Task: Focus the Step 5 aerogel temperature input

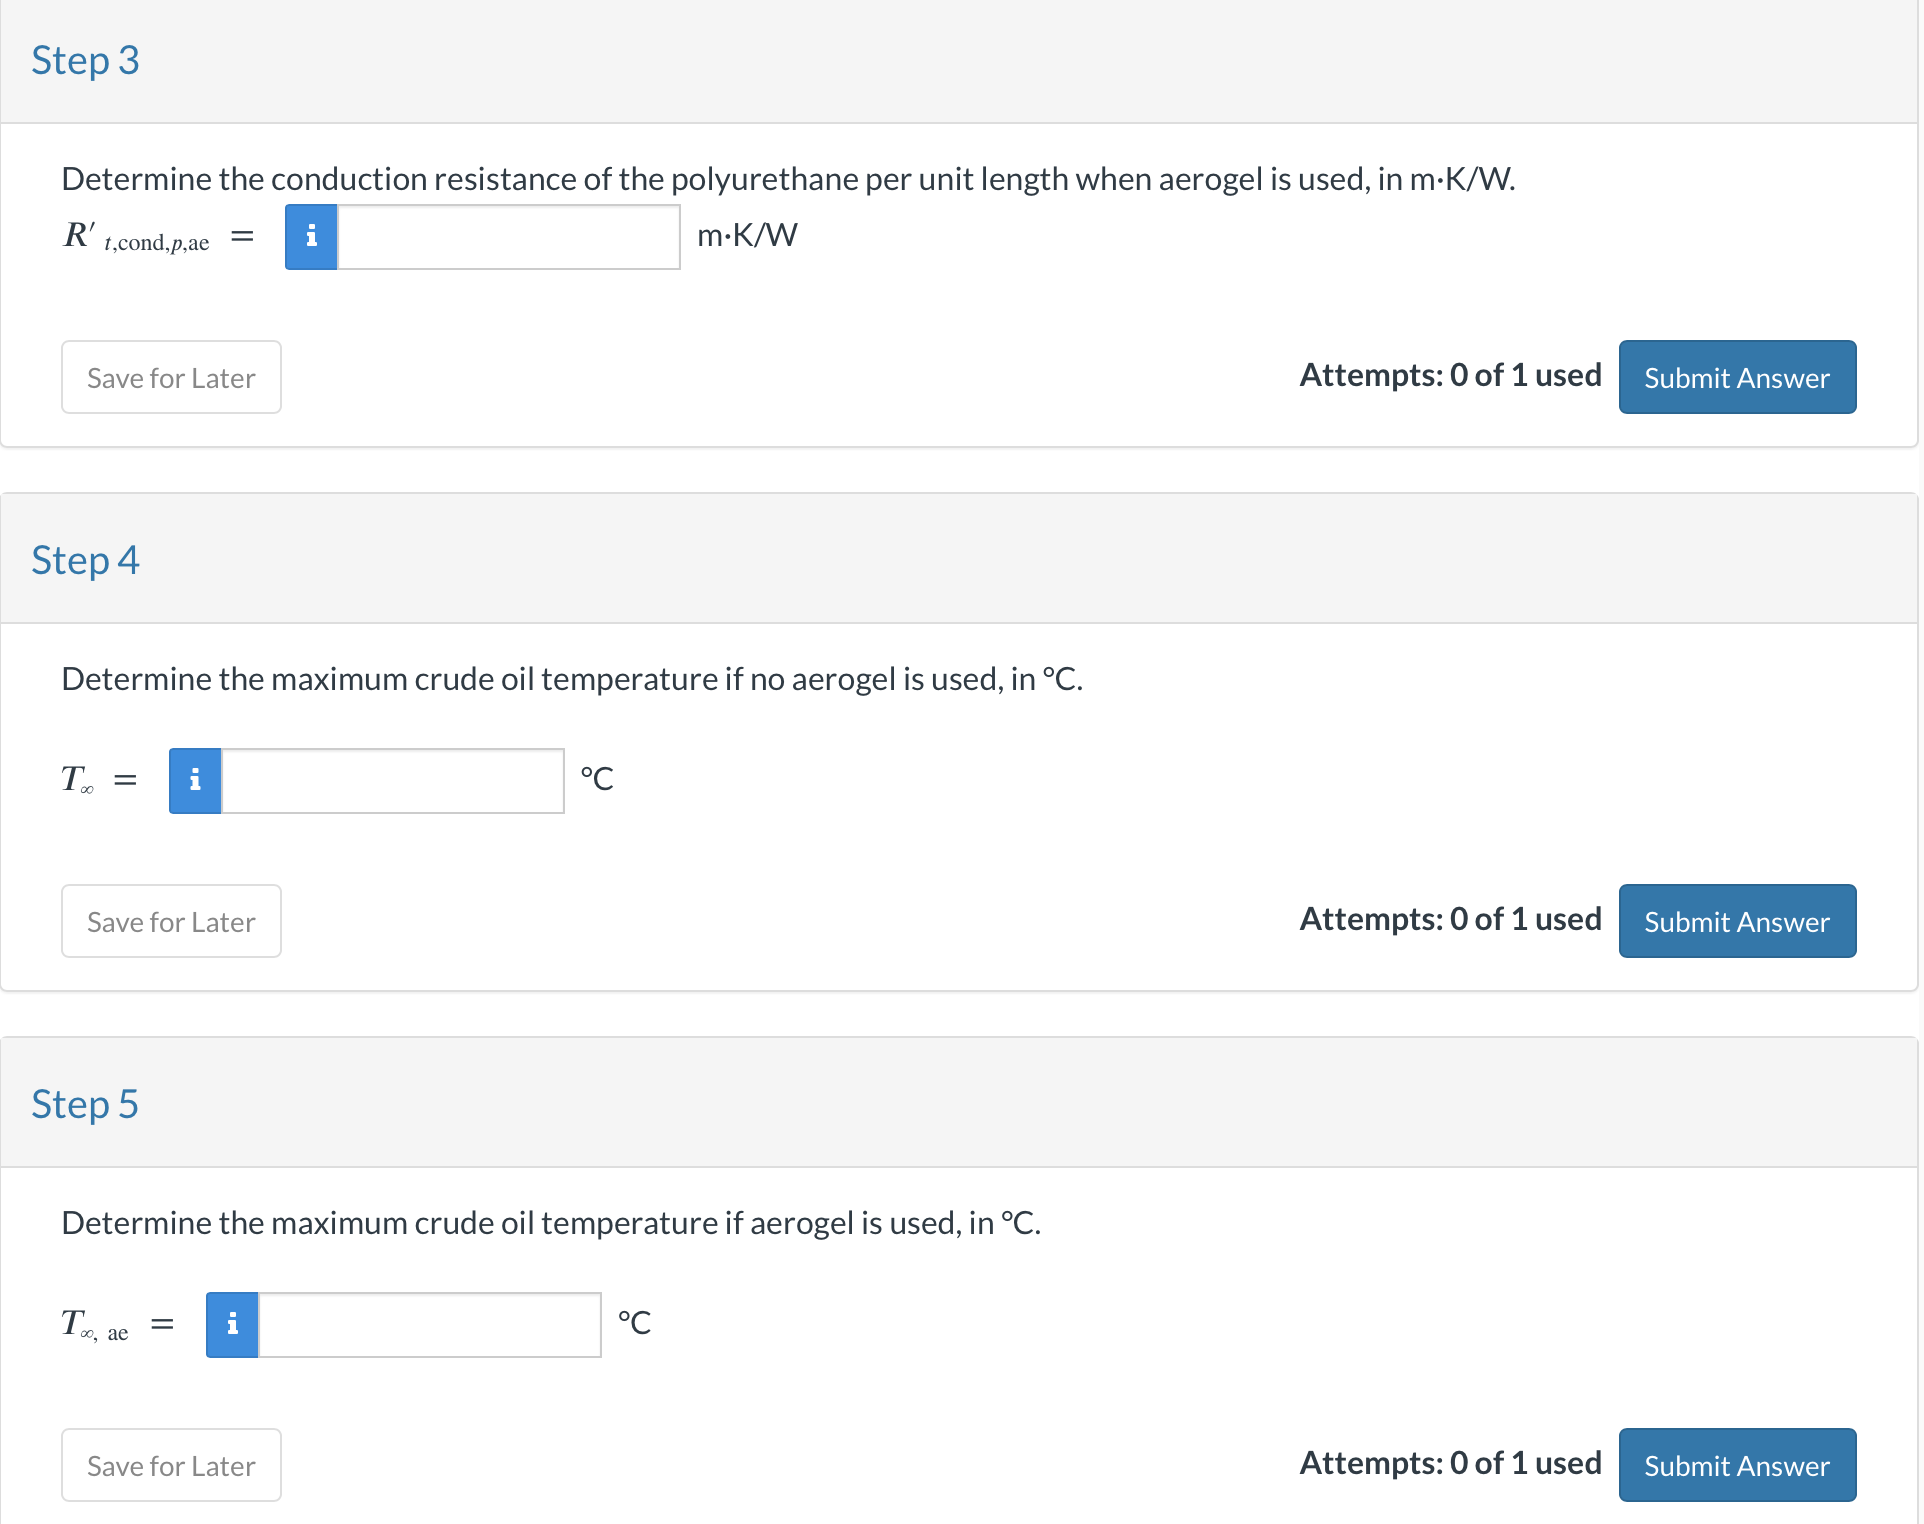Action: tap(429, 1325)
